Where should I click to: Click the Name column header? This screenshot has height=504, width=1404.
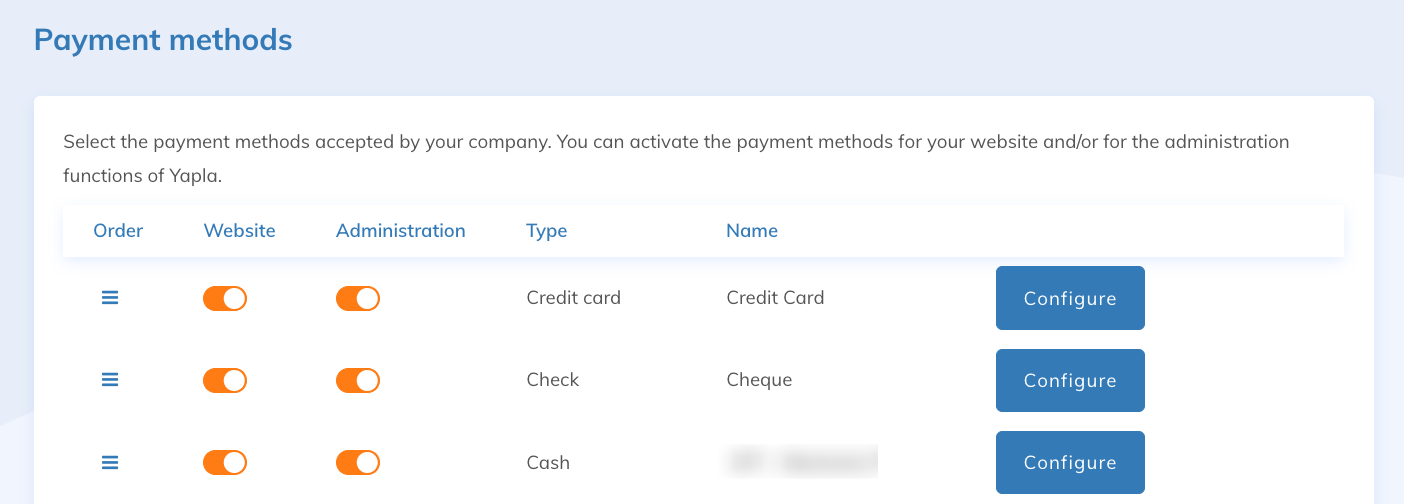(x=752, y=231)
